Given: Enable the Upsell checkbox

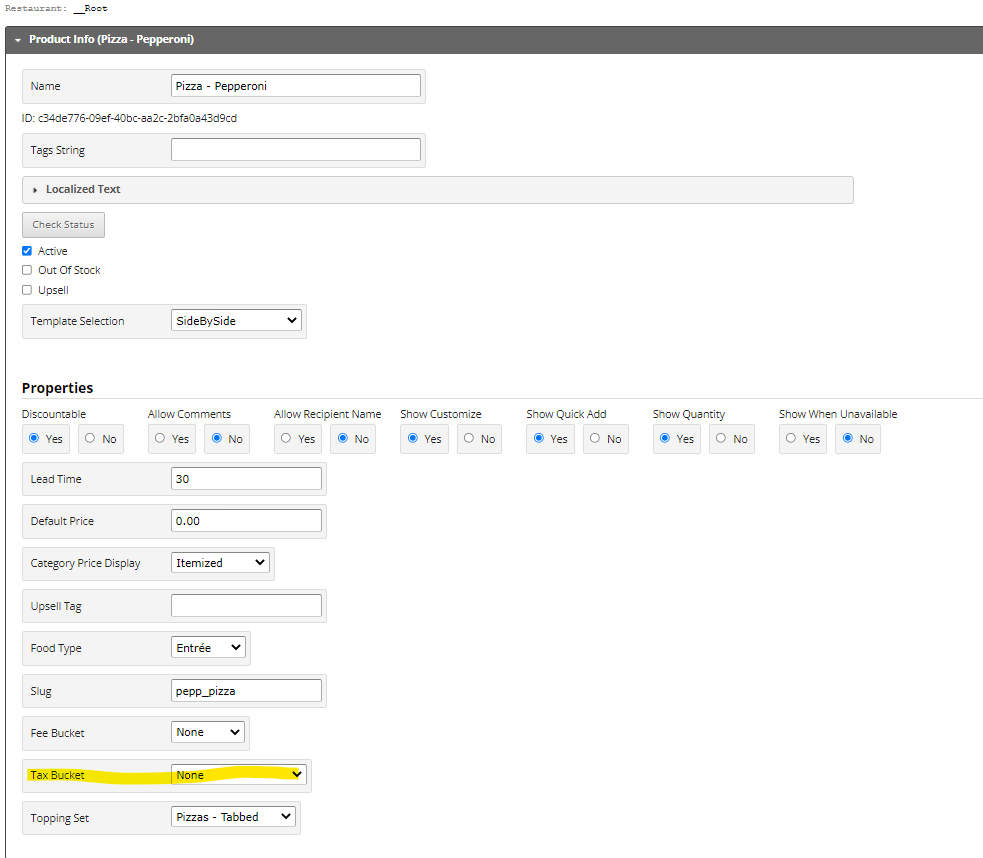Looking at the screenshot, I should [x=27, y=290].
